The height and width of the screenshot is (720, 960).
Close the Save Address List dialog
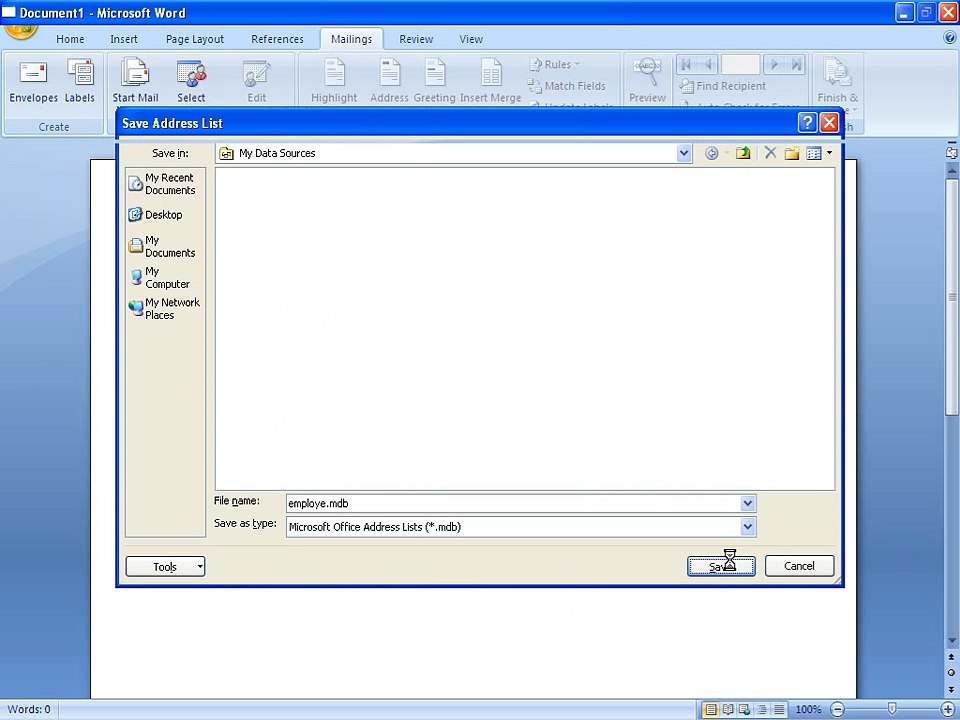[x=829, y=122]
